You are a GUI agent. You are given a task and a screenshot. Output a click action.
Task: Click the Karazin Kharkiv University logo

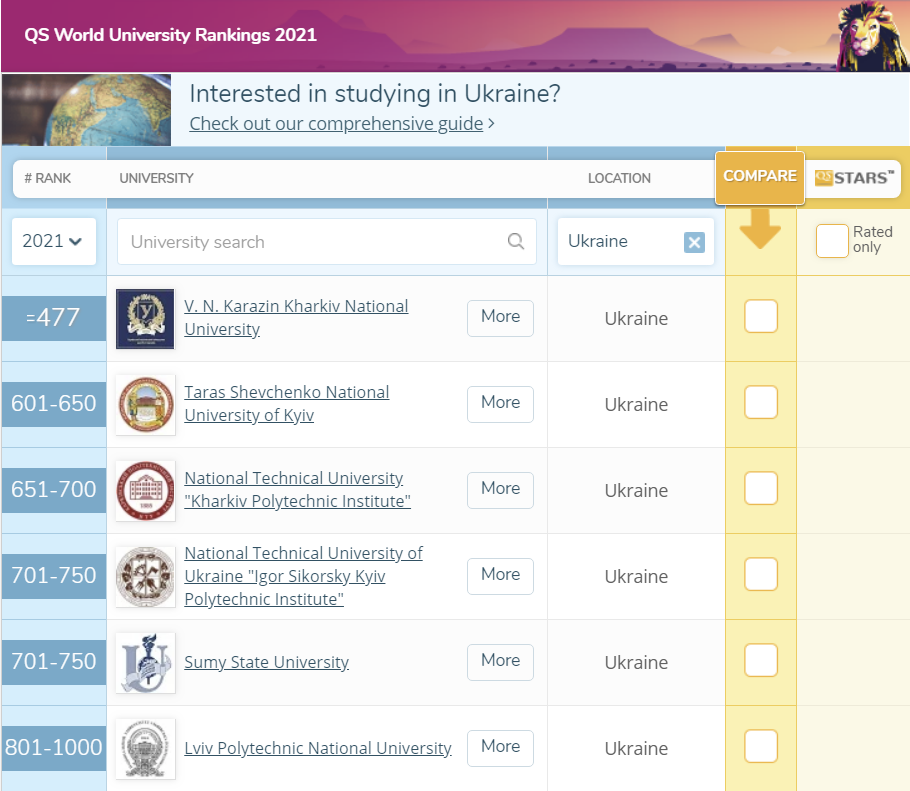click(145, 319)
